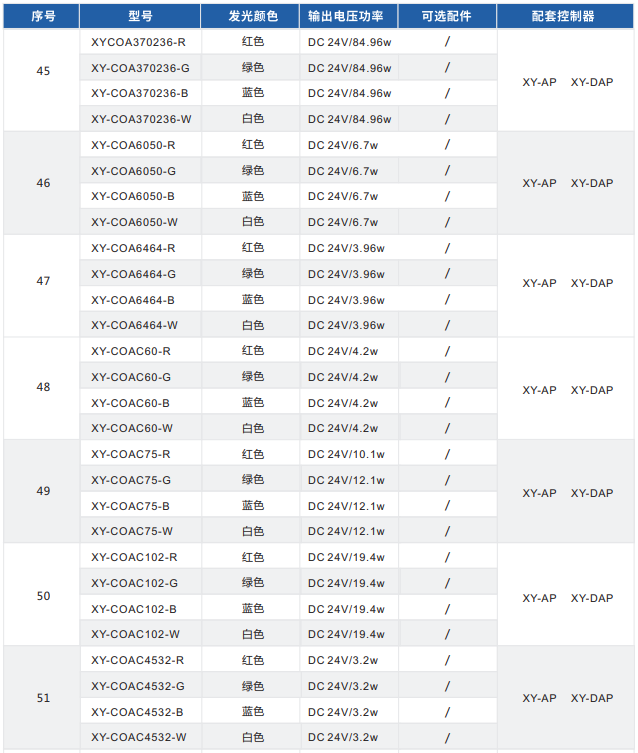Click XY-DAP controller in row 45
This screenshot has height=753, width=638.
pos(592,82)
